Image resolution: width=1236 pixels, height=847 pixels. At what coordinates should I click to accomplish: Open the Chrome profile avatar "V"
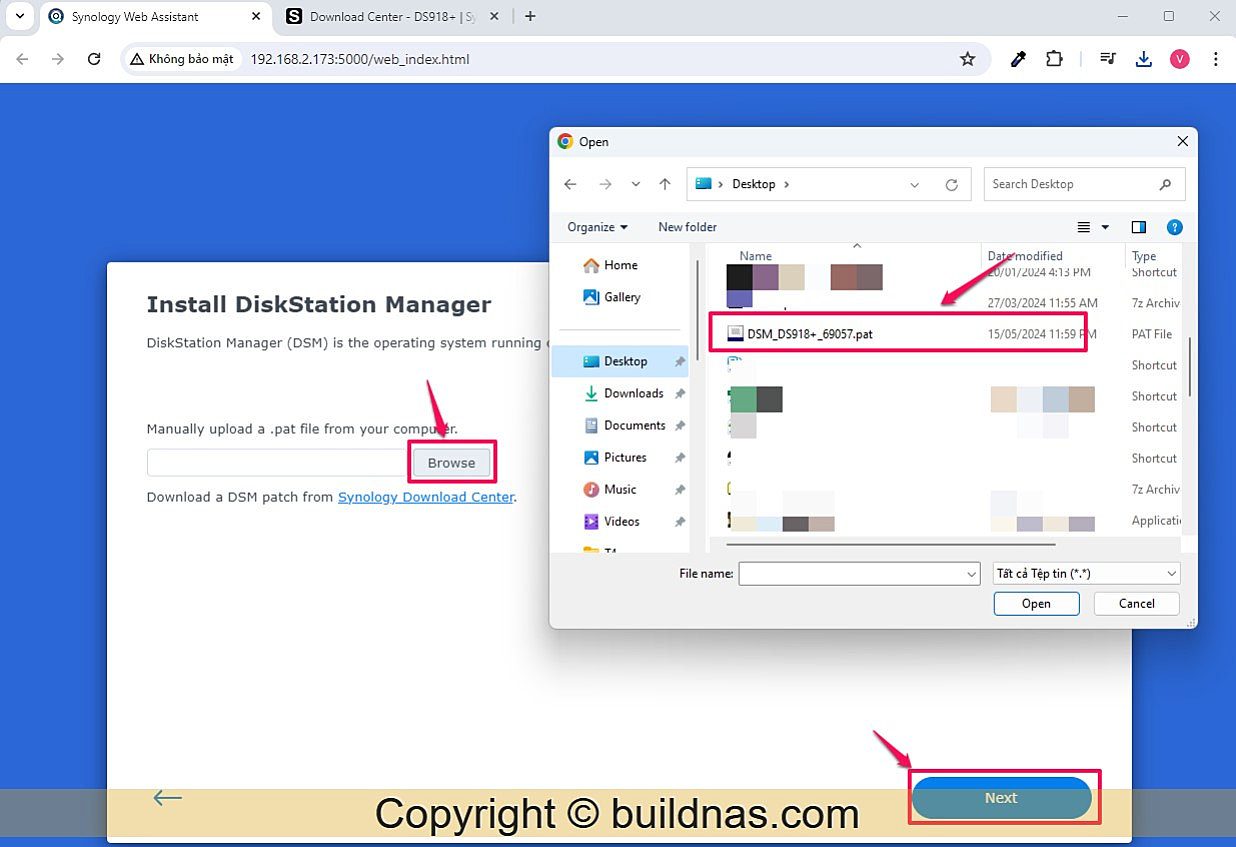click(x=1180, y=59)
